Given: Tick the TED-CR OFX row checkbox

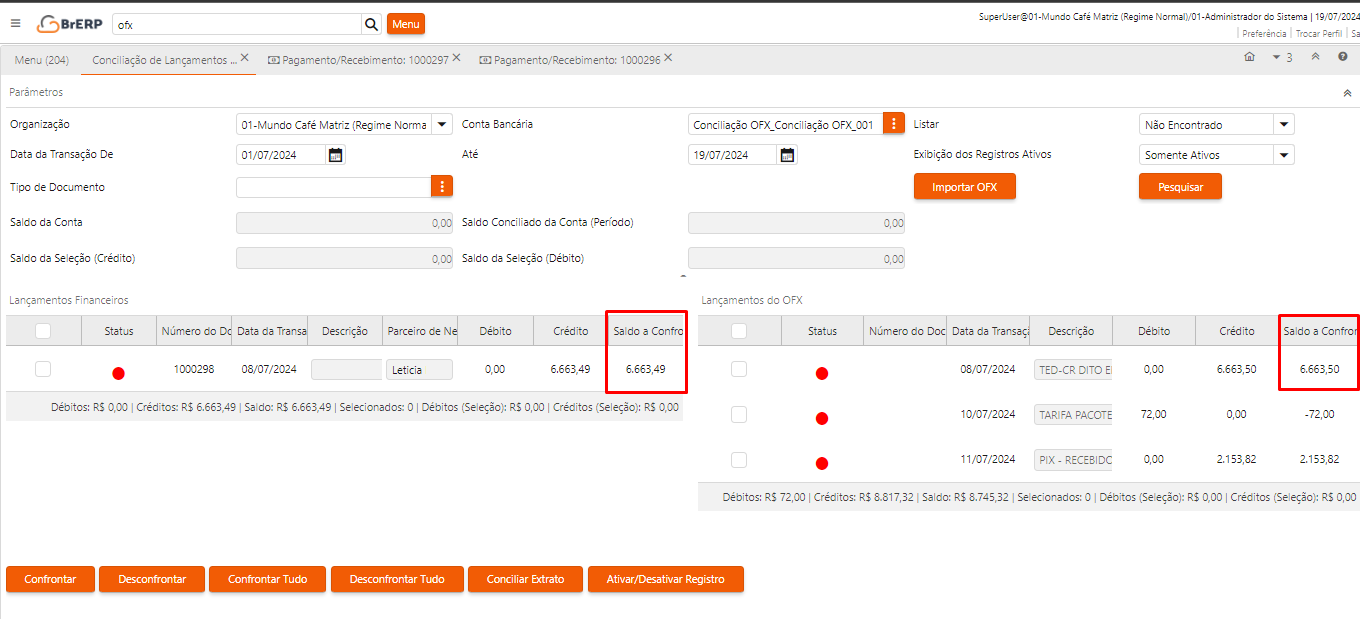Looking at the screenshot, I should click(x=739, y=369).
